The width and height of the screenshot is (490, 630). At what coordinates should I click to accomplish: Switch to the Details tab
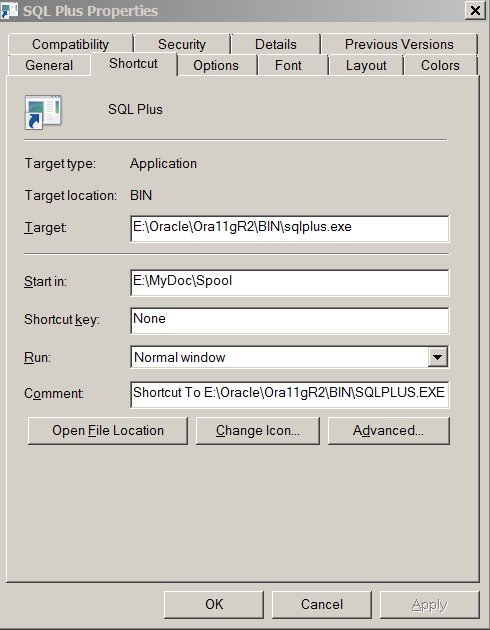click(276, 44)
